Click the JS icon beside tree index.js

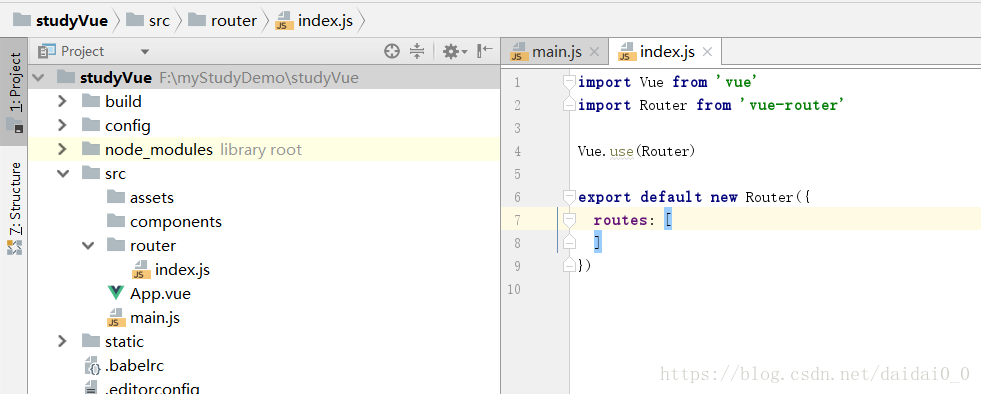(141, 270)
